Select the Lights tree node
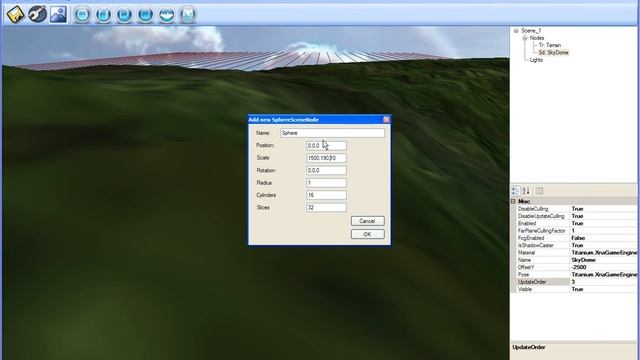This screenshot has height=360, width=640. click(x=536, y=60)
